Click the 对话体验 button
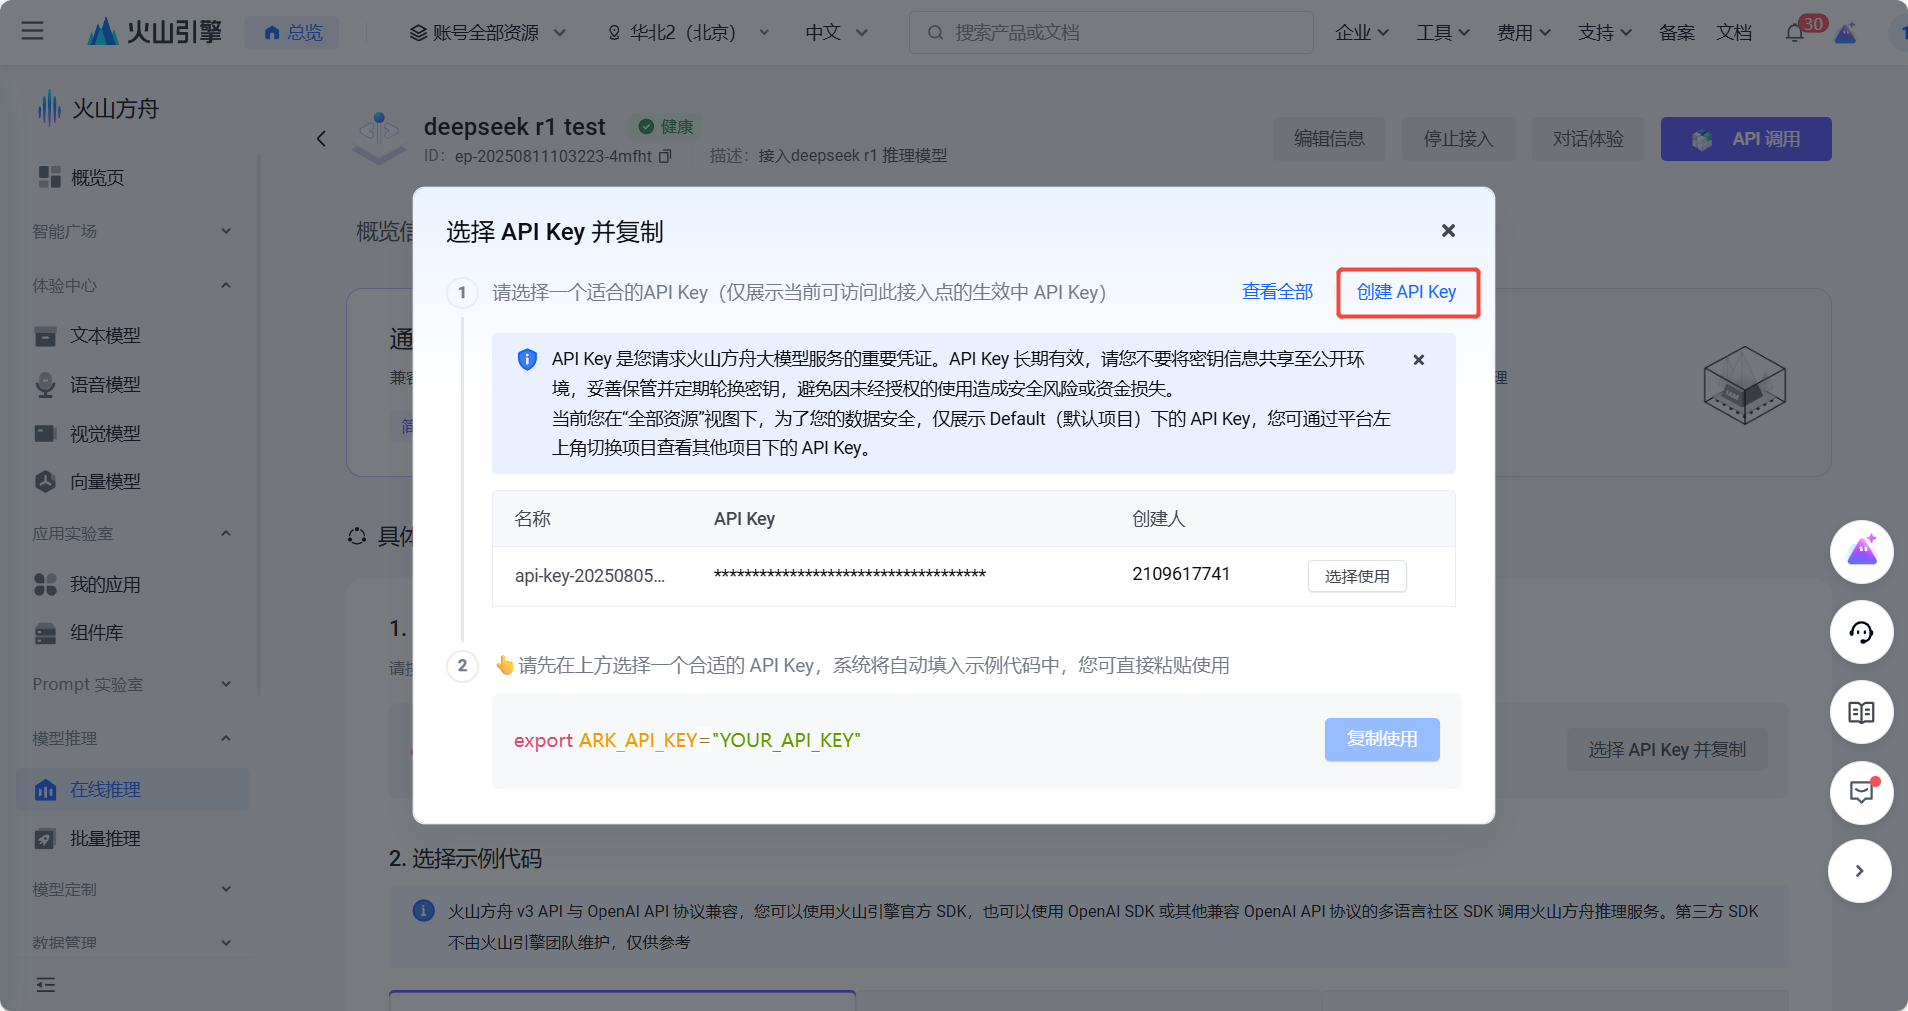Viewport: 1908px width, 1011px height. coord(1588,139)
